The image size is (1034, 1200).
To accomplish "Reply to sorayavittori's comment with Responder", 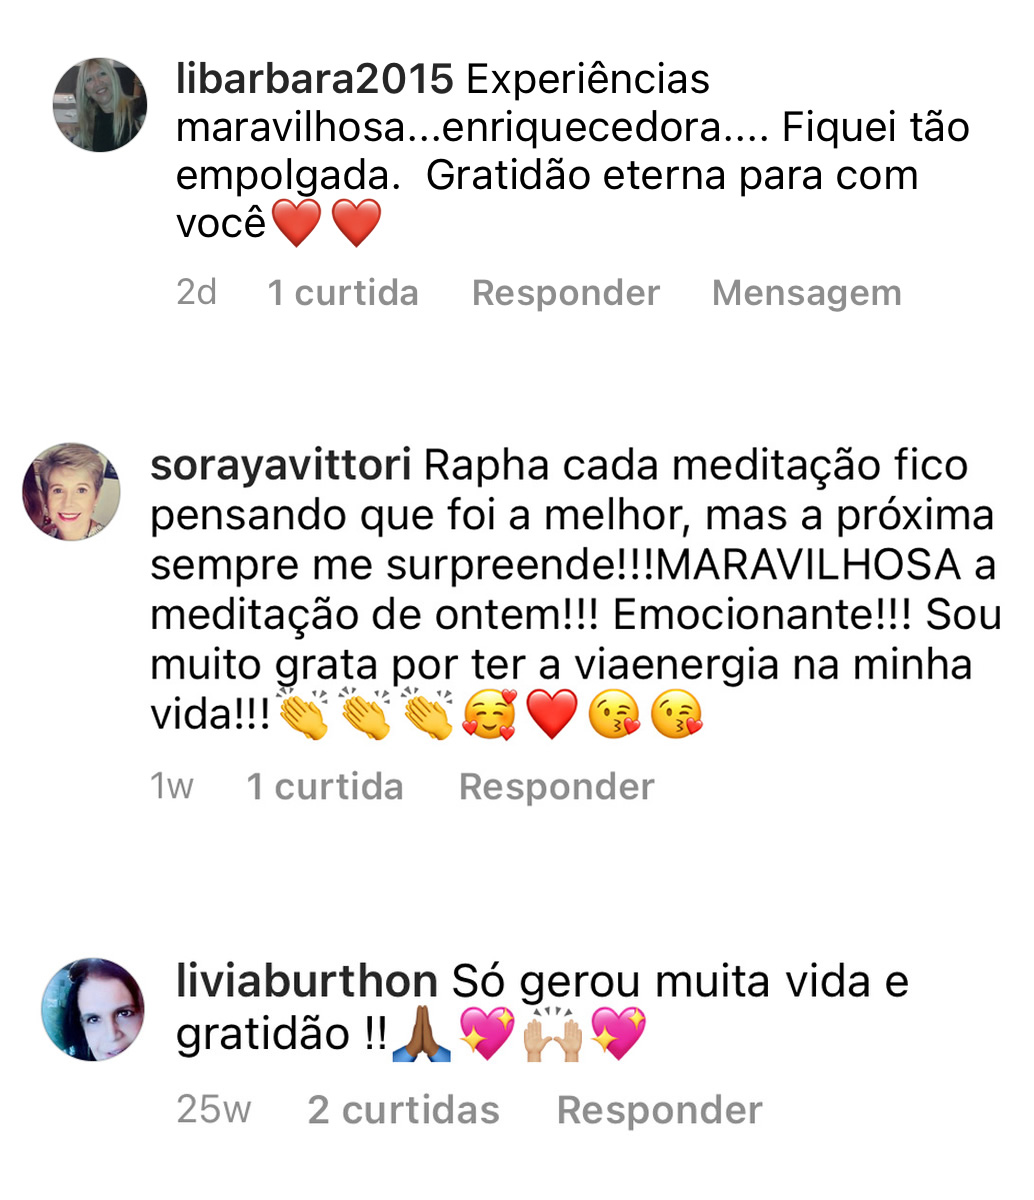I will pos(556,787).
